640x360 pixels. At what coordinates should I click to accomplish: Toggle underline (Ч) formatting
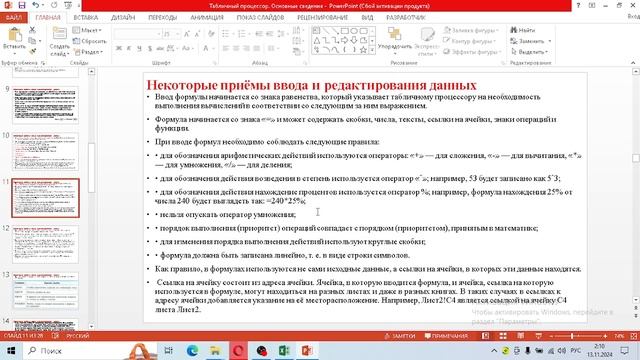[x=139, y=48]
